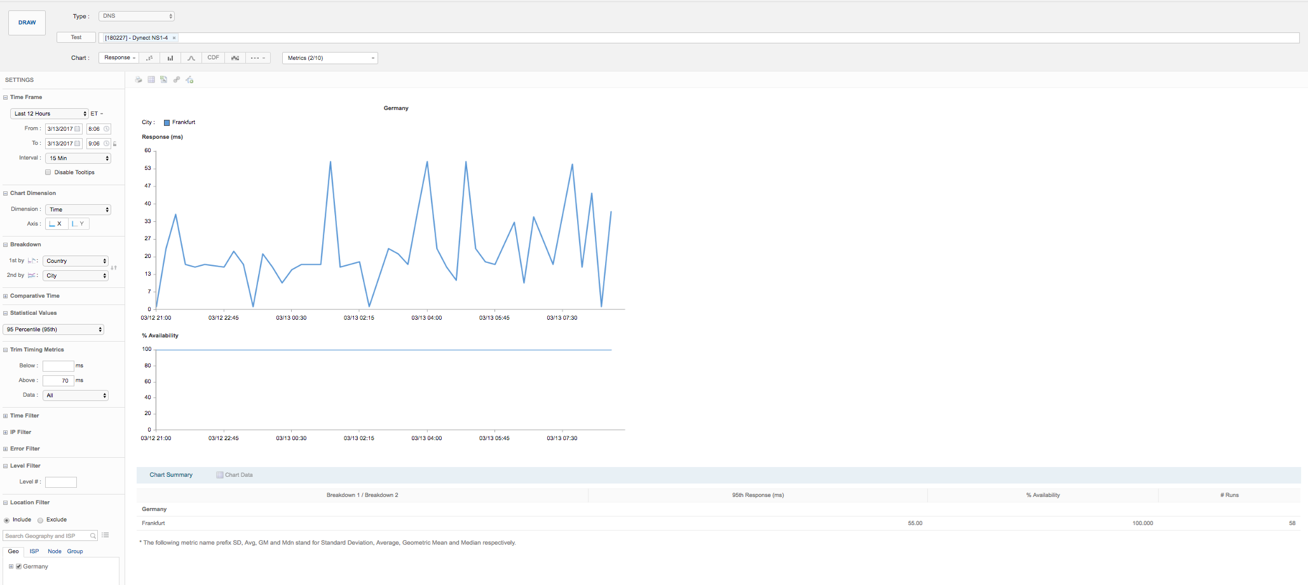
Task: Open the 2nd by City dropdown
Action: [75, 275]
